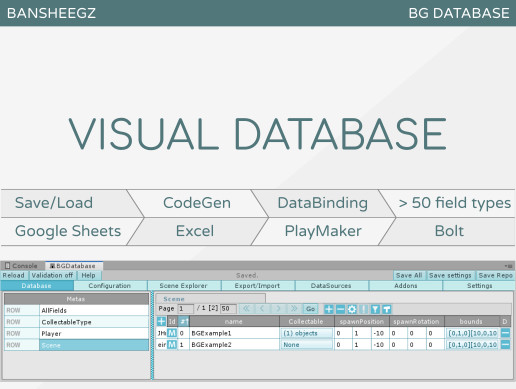Image resolution: width=516 pixels, height=389 pixels.
Task: Click the Help button
Action: 88,275
